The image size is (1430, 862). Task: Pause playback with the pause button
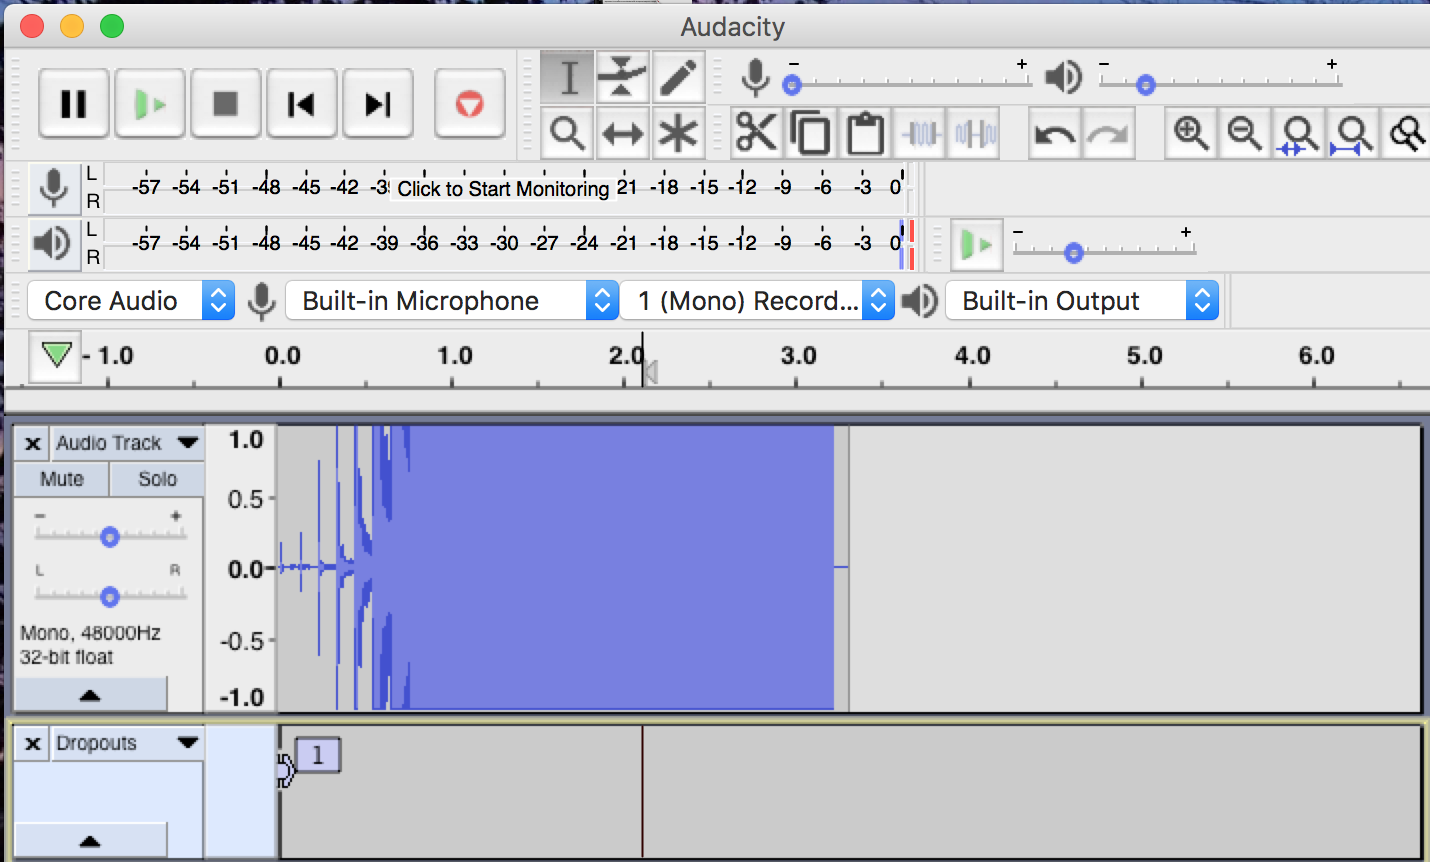coord(73,103)
